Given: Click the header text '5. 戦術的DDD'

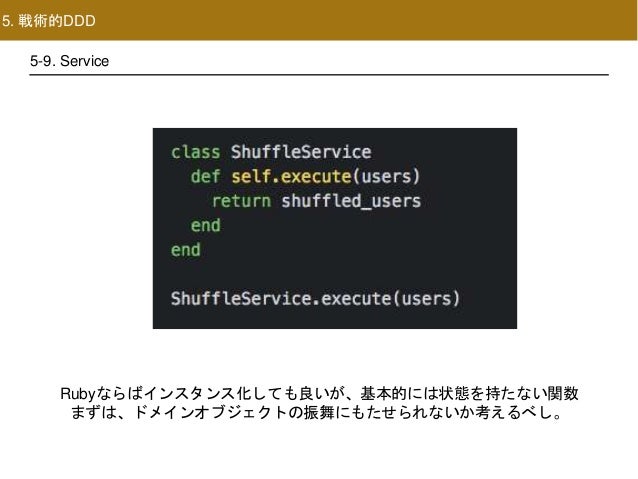Looking at the screenshot, I should tap(48, 20).
